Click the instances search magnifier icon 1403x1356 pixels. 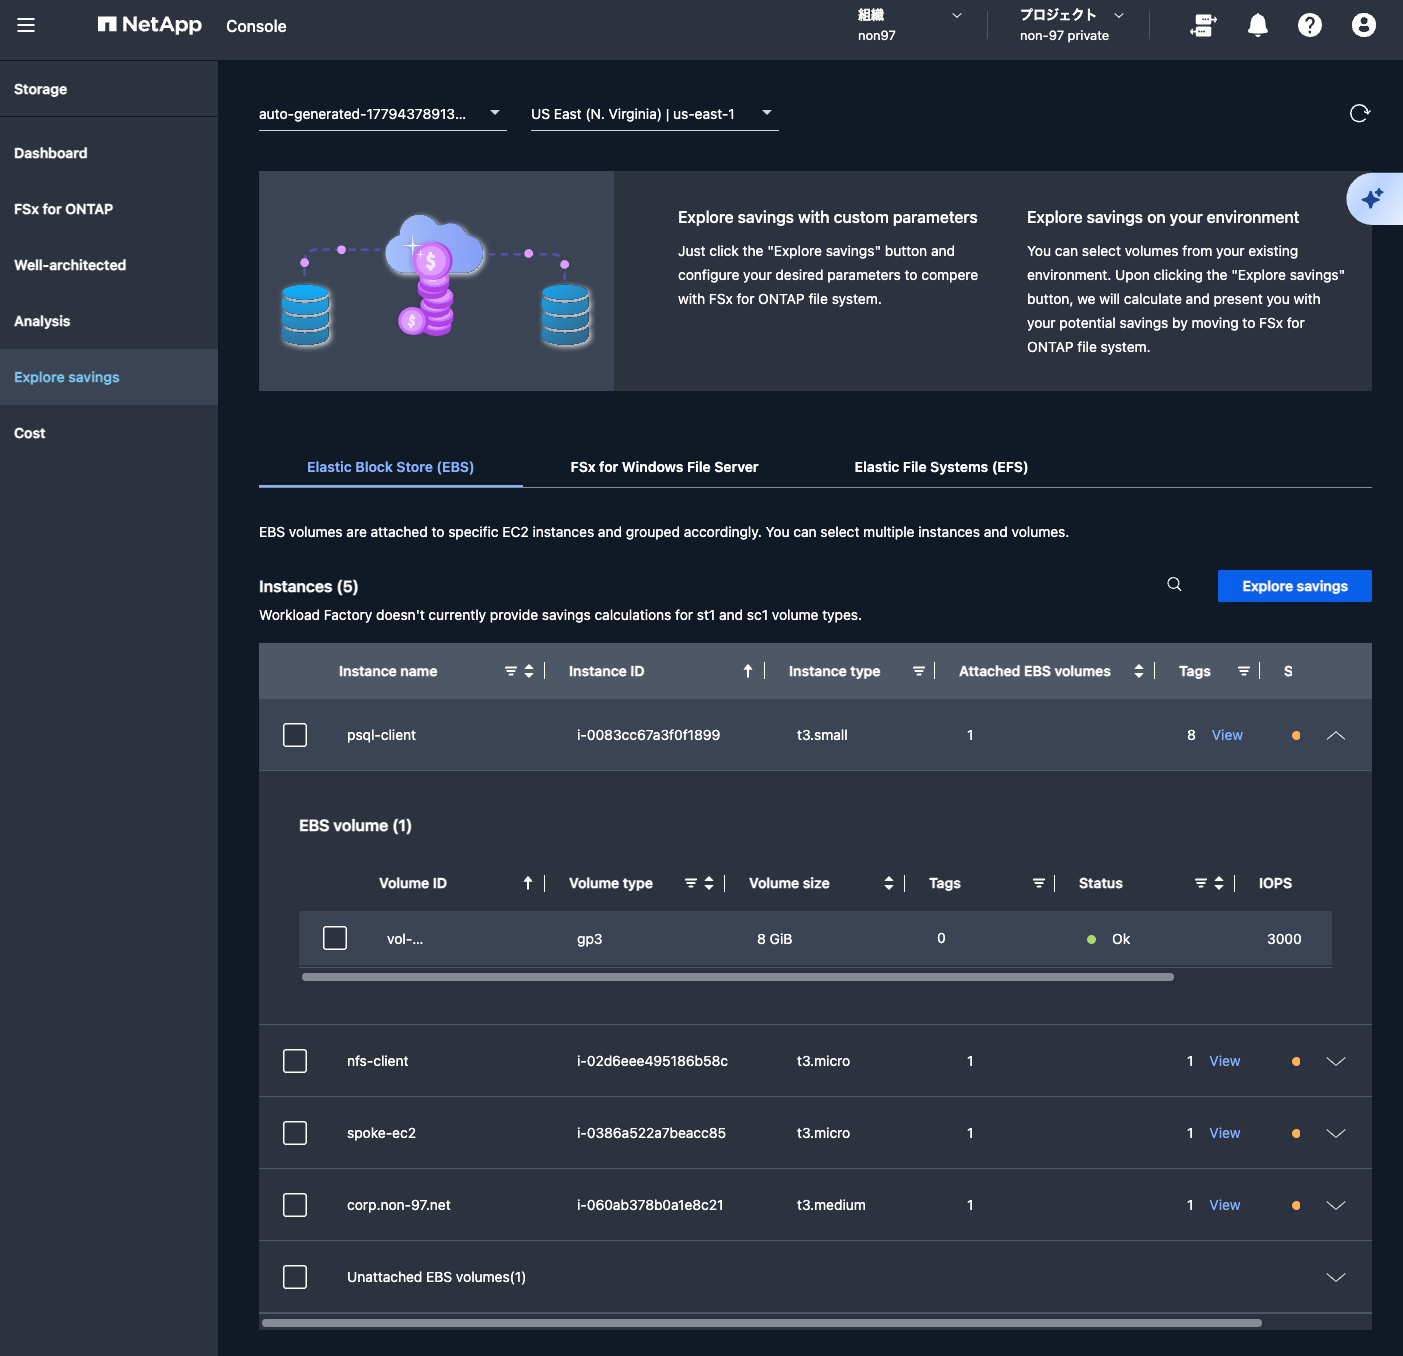pyautogui.click(x=1174, y=585)
